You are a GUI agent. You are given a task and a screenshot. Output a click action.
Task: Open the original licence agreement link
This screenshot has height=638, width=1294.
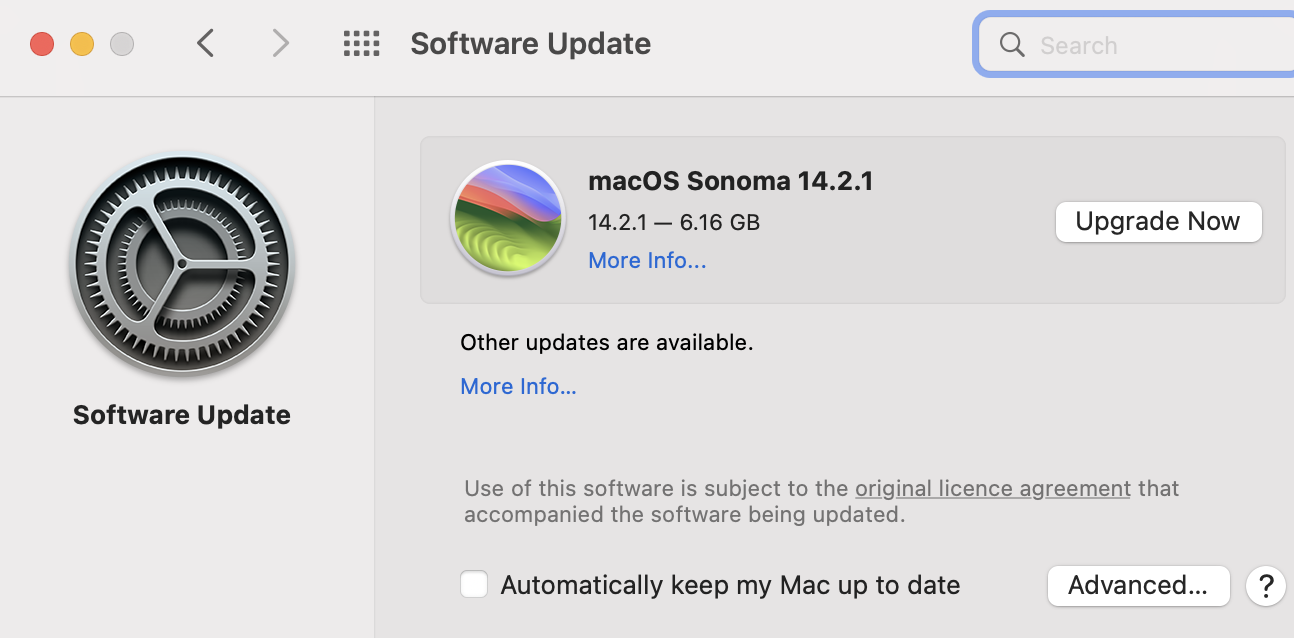point(992,489)
